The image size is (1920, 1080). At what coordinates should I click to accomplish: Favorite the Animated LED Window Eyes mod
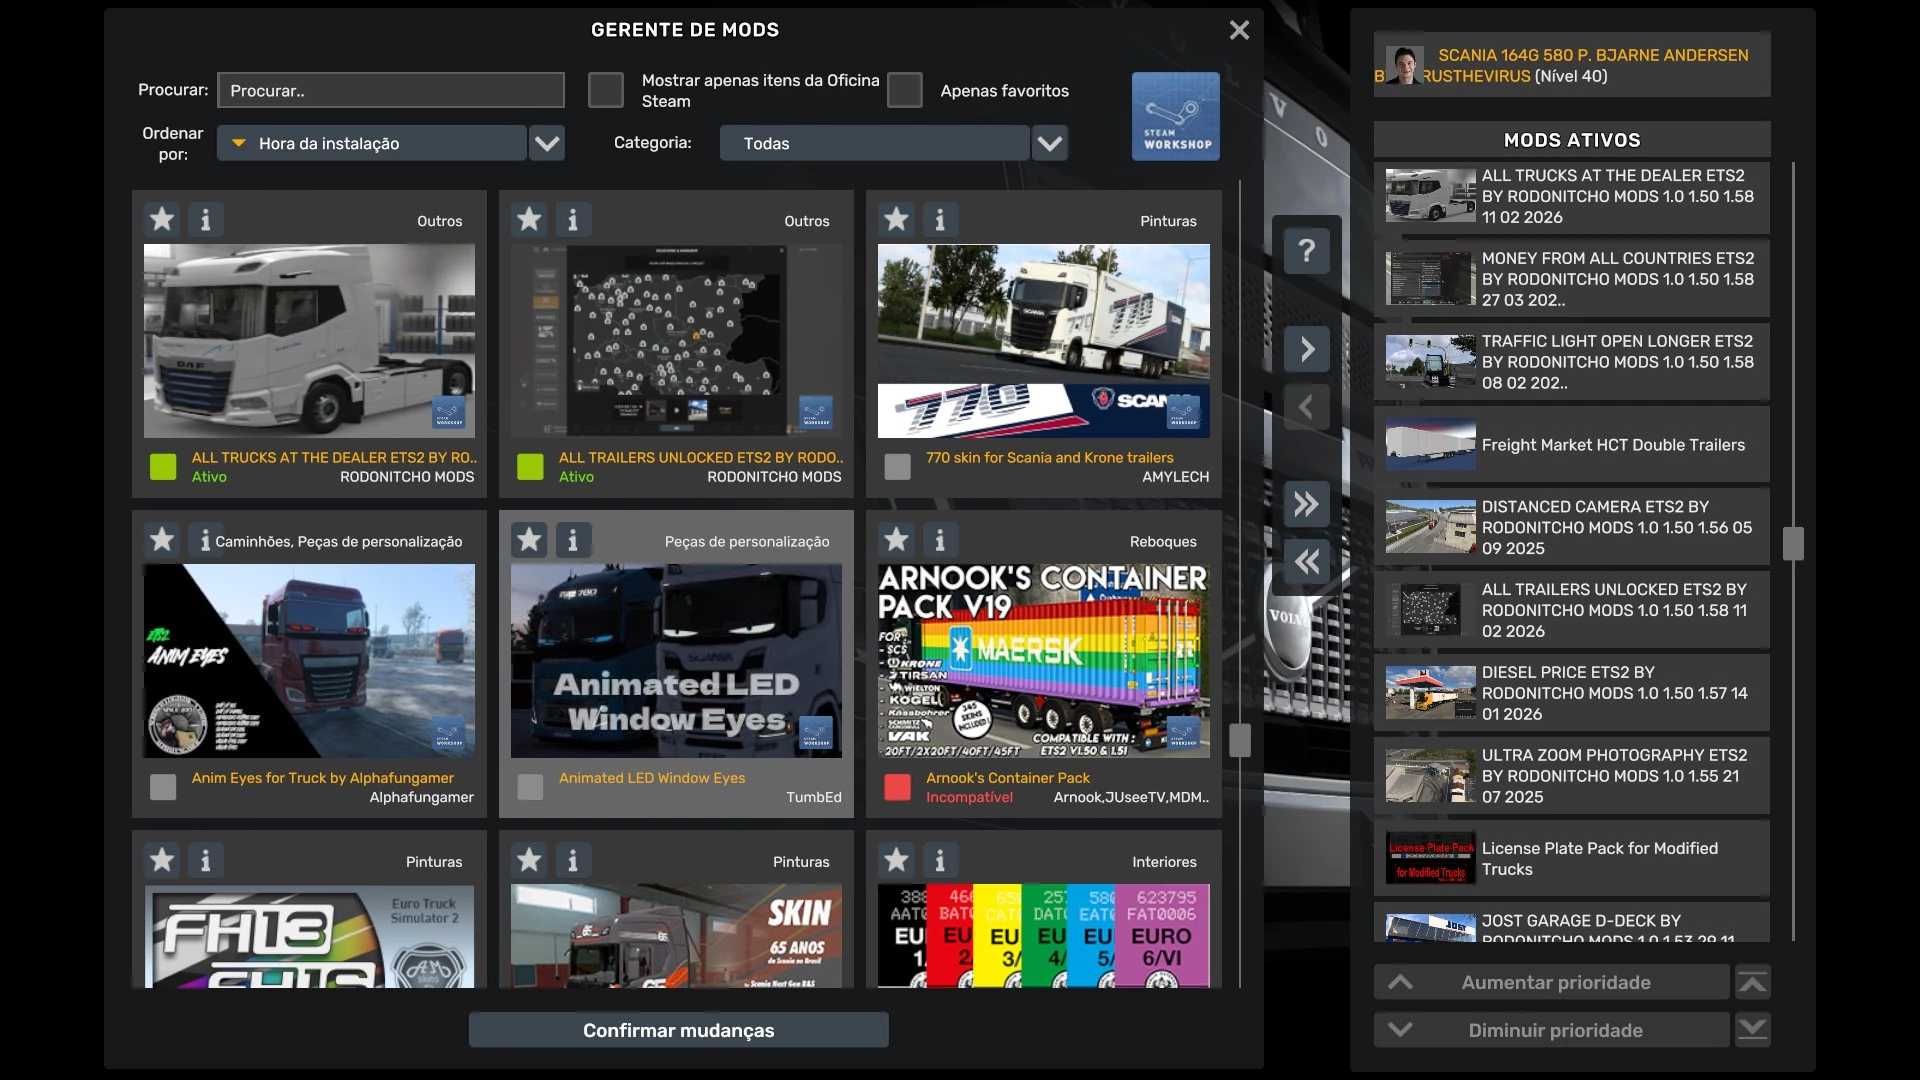coord(529,540)
